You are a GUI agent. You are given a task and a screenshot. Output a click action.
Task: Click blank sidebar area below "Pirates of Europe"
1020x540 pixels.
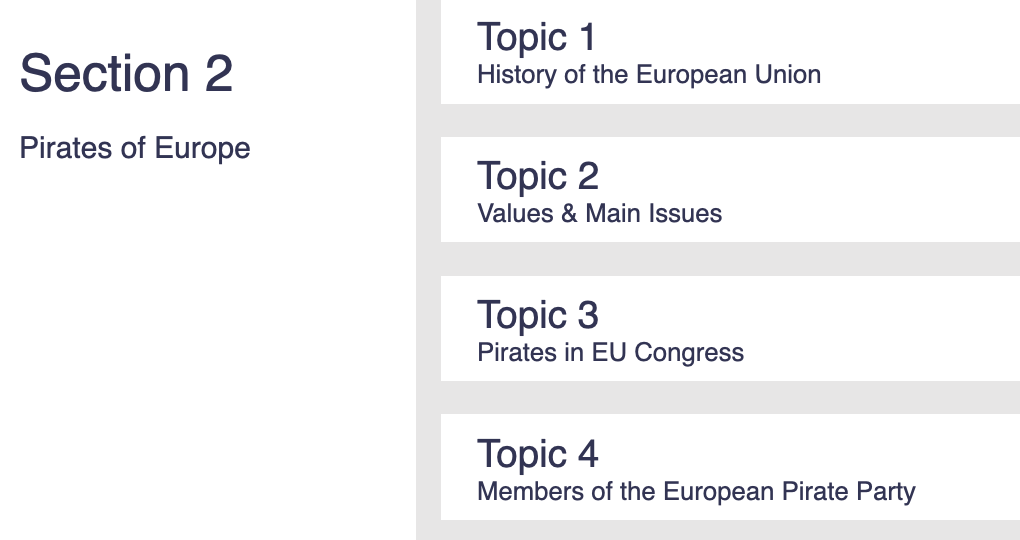[208, 351]
